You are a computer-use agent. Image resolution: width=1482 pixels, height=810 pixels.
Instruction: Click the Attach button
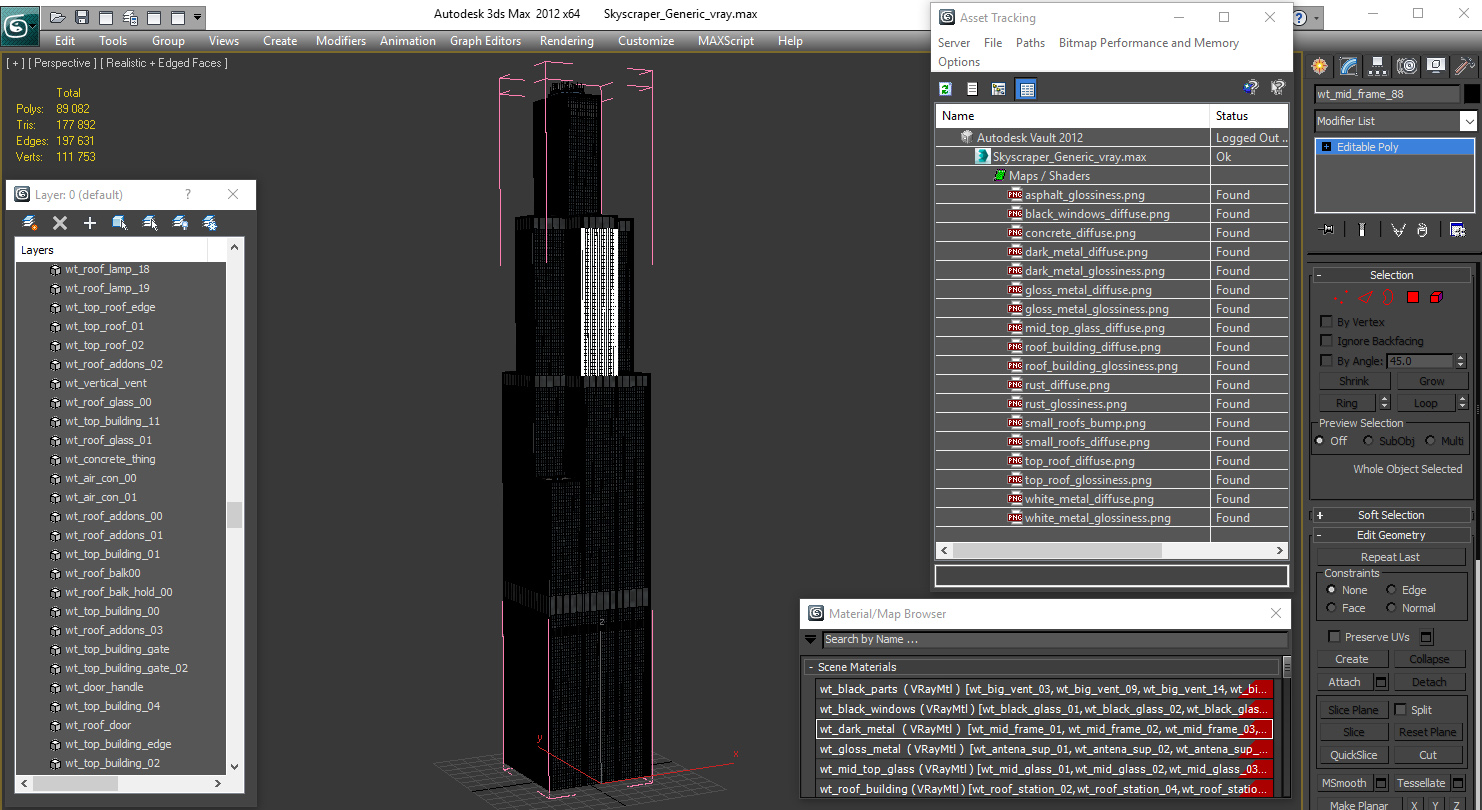1344,682
